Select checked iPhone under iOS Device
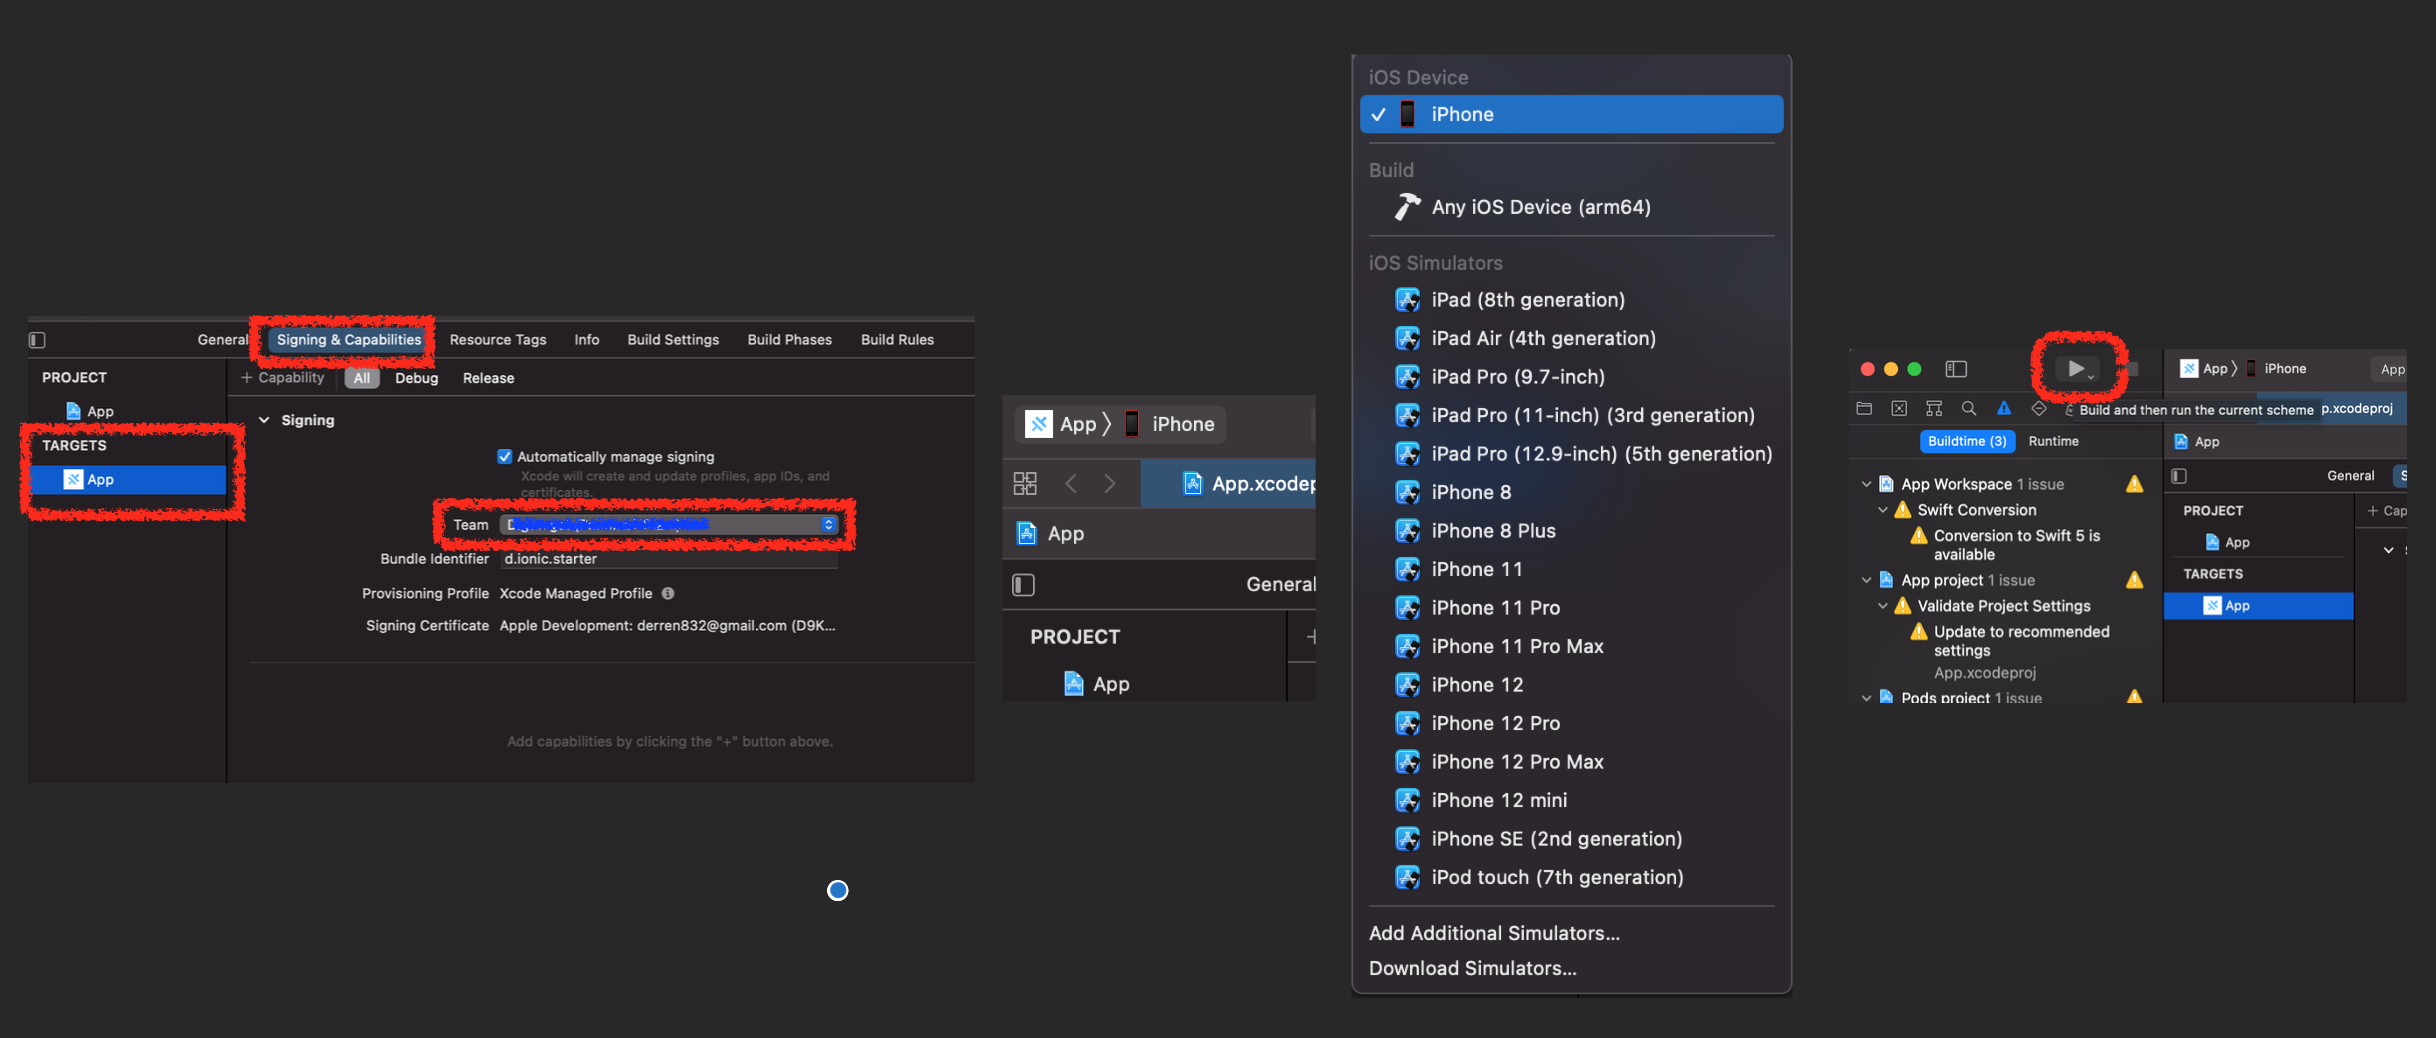Viewport: 2436px width, 1038px height. [1571, 114]
